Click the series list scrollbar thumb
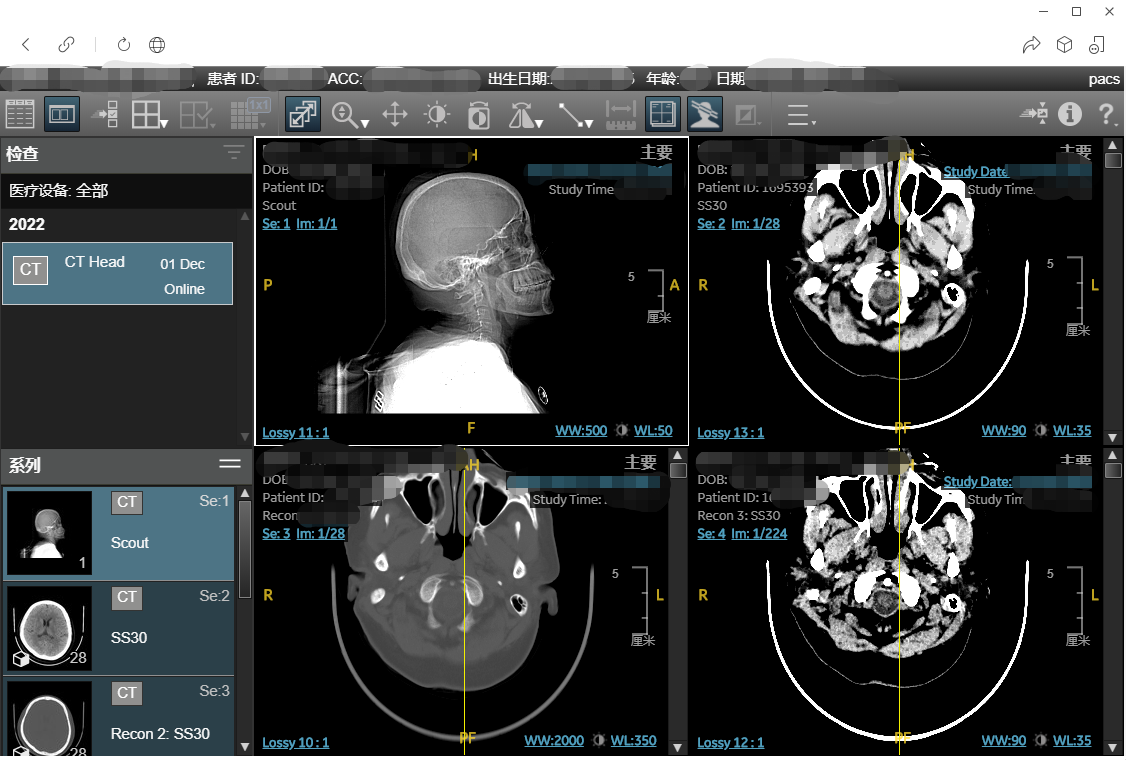Screen dimensions: 1126x760 [245, 548]
